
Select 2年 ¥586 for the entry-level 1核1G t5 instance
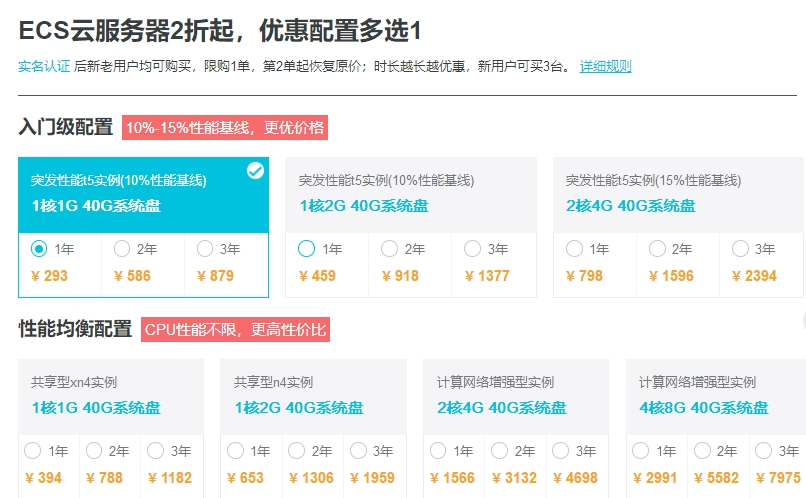pos(122,249)
